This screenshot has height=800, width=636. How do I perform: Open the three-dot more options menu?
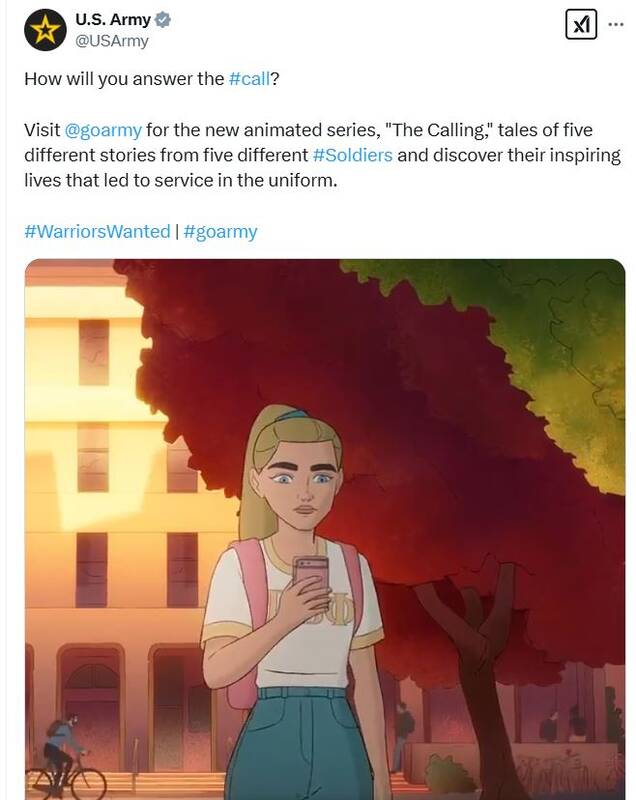coord(616,24)
